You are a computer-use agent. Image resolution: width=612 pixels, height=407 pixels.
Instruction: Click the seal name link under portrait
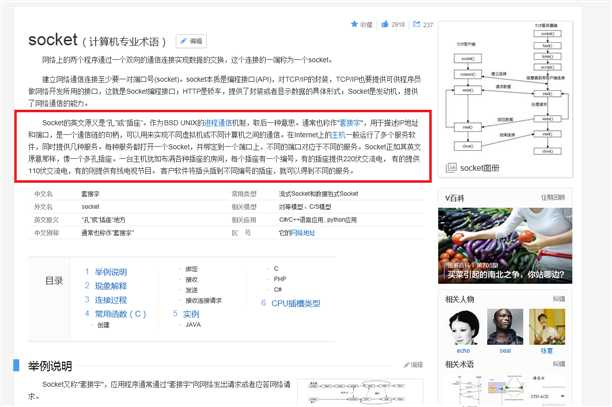pos(505,350)
